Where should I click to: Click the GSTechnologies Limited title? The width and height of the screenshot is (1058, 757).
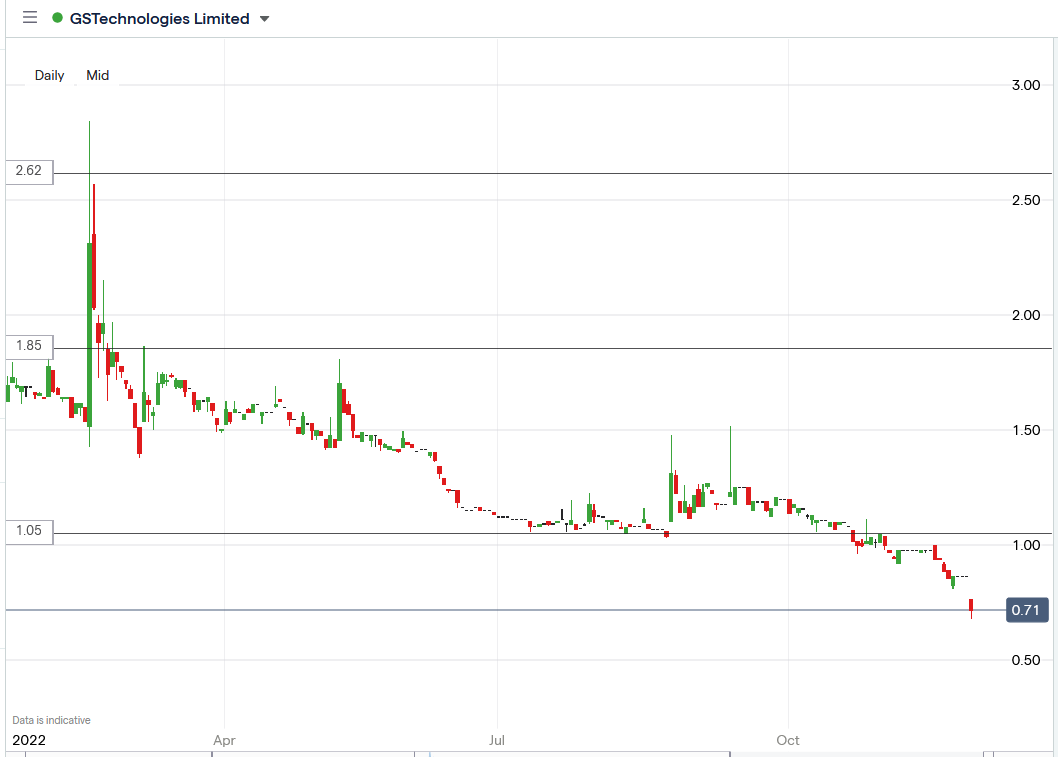point(159,19)
